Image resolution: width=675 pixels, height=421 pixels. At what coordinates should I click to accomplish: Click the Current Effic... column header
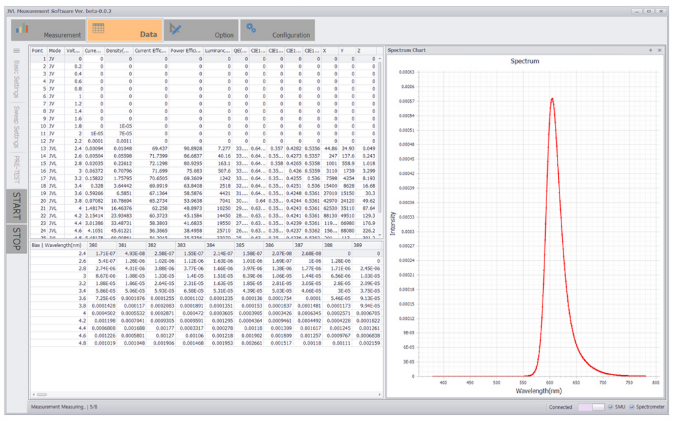coord(151,51)
